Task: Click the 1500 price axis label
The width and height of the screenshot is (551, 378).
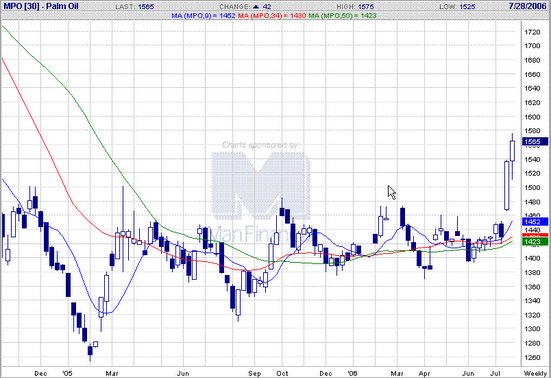Action: 532,188
